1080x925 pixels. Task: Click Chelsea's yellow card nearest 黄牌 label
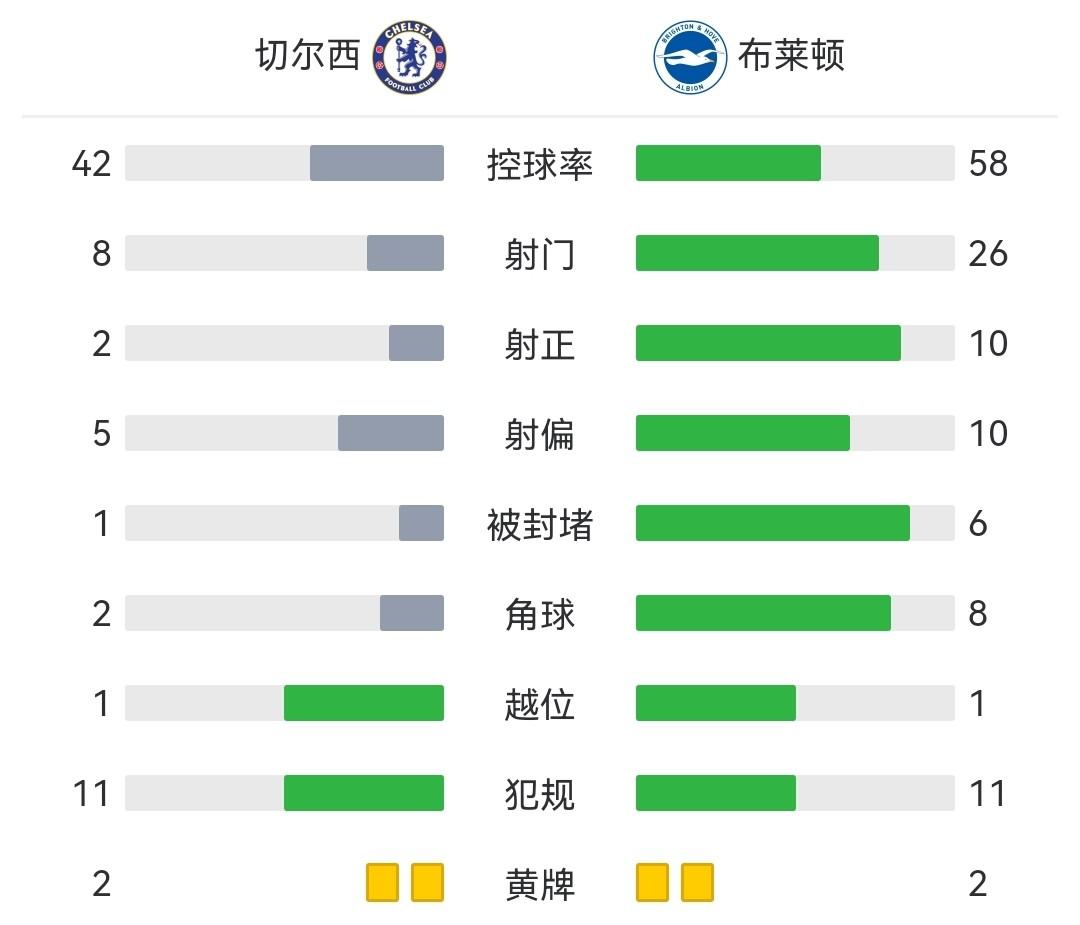click(x=428, y=883)
